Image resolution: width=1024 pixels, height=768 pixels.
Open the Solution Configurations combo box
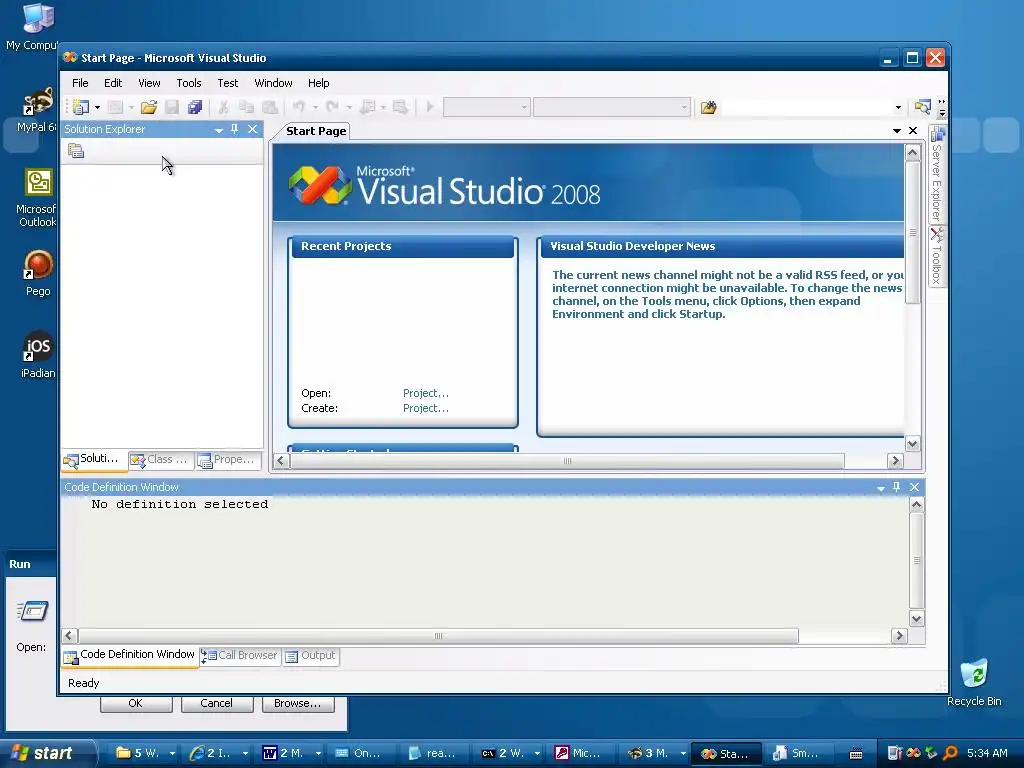pos(487,107)
